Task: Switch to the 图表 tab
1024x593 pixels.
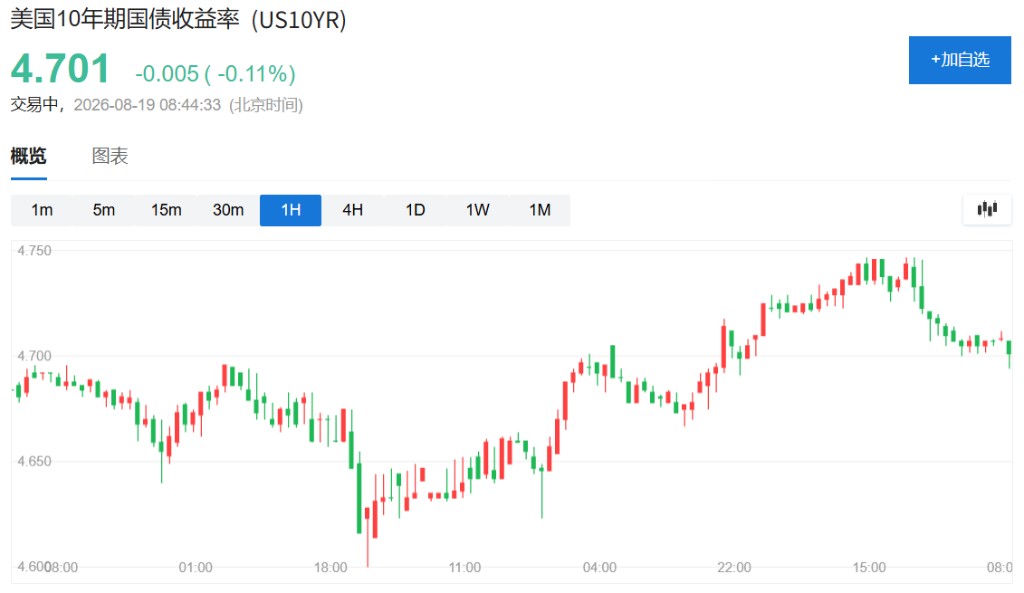Action: point(110,156)
